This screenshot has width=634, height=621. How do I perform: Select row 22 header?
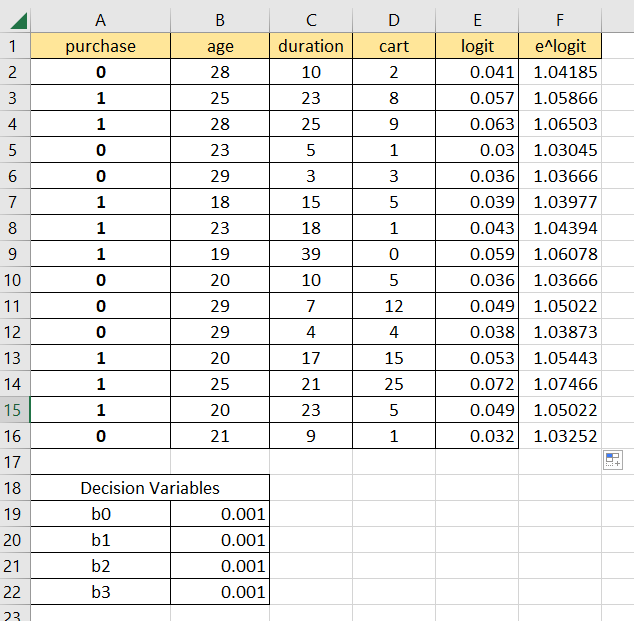pos(15,592)
